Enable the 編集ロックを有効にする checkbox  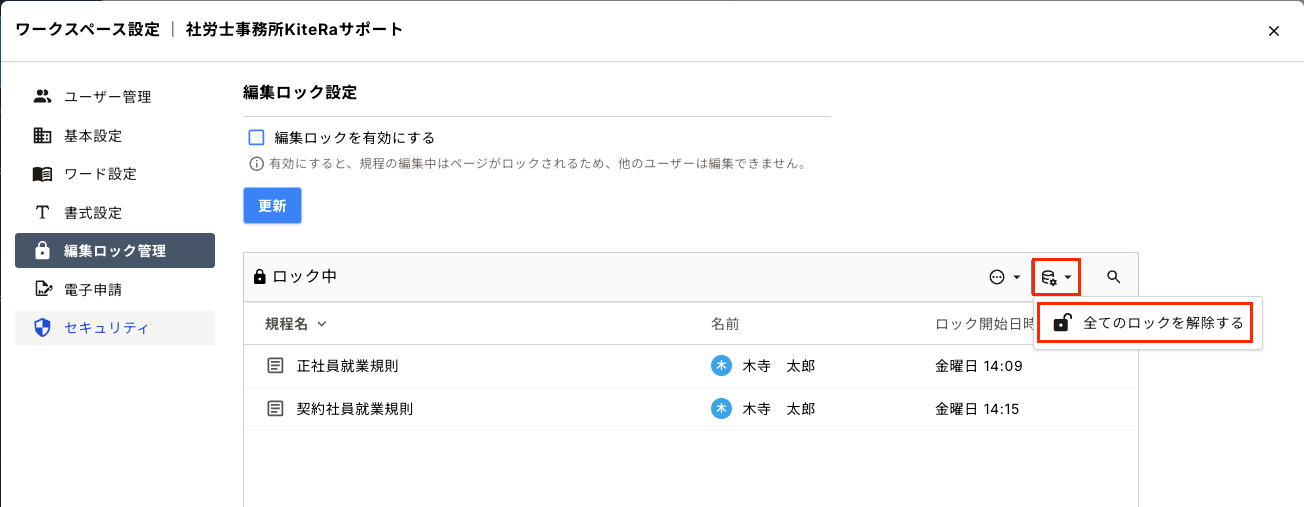(x=256, y=138)
